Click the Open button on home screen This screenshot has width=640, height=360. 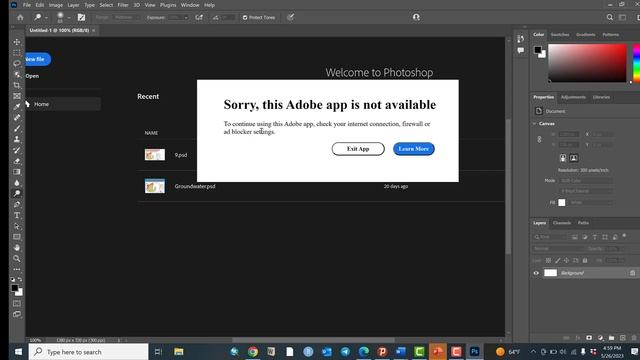point(32,76)
